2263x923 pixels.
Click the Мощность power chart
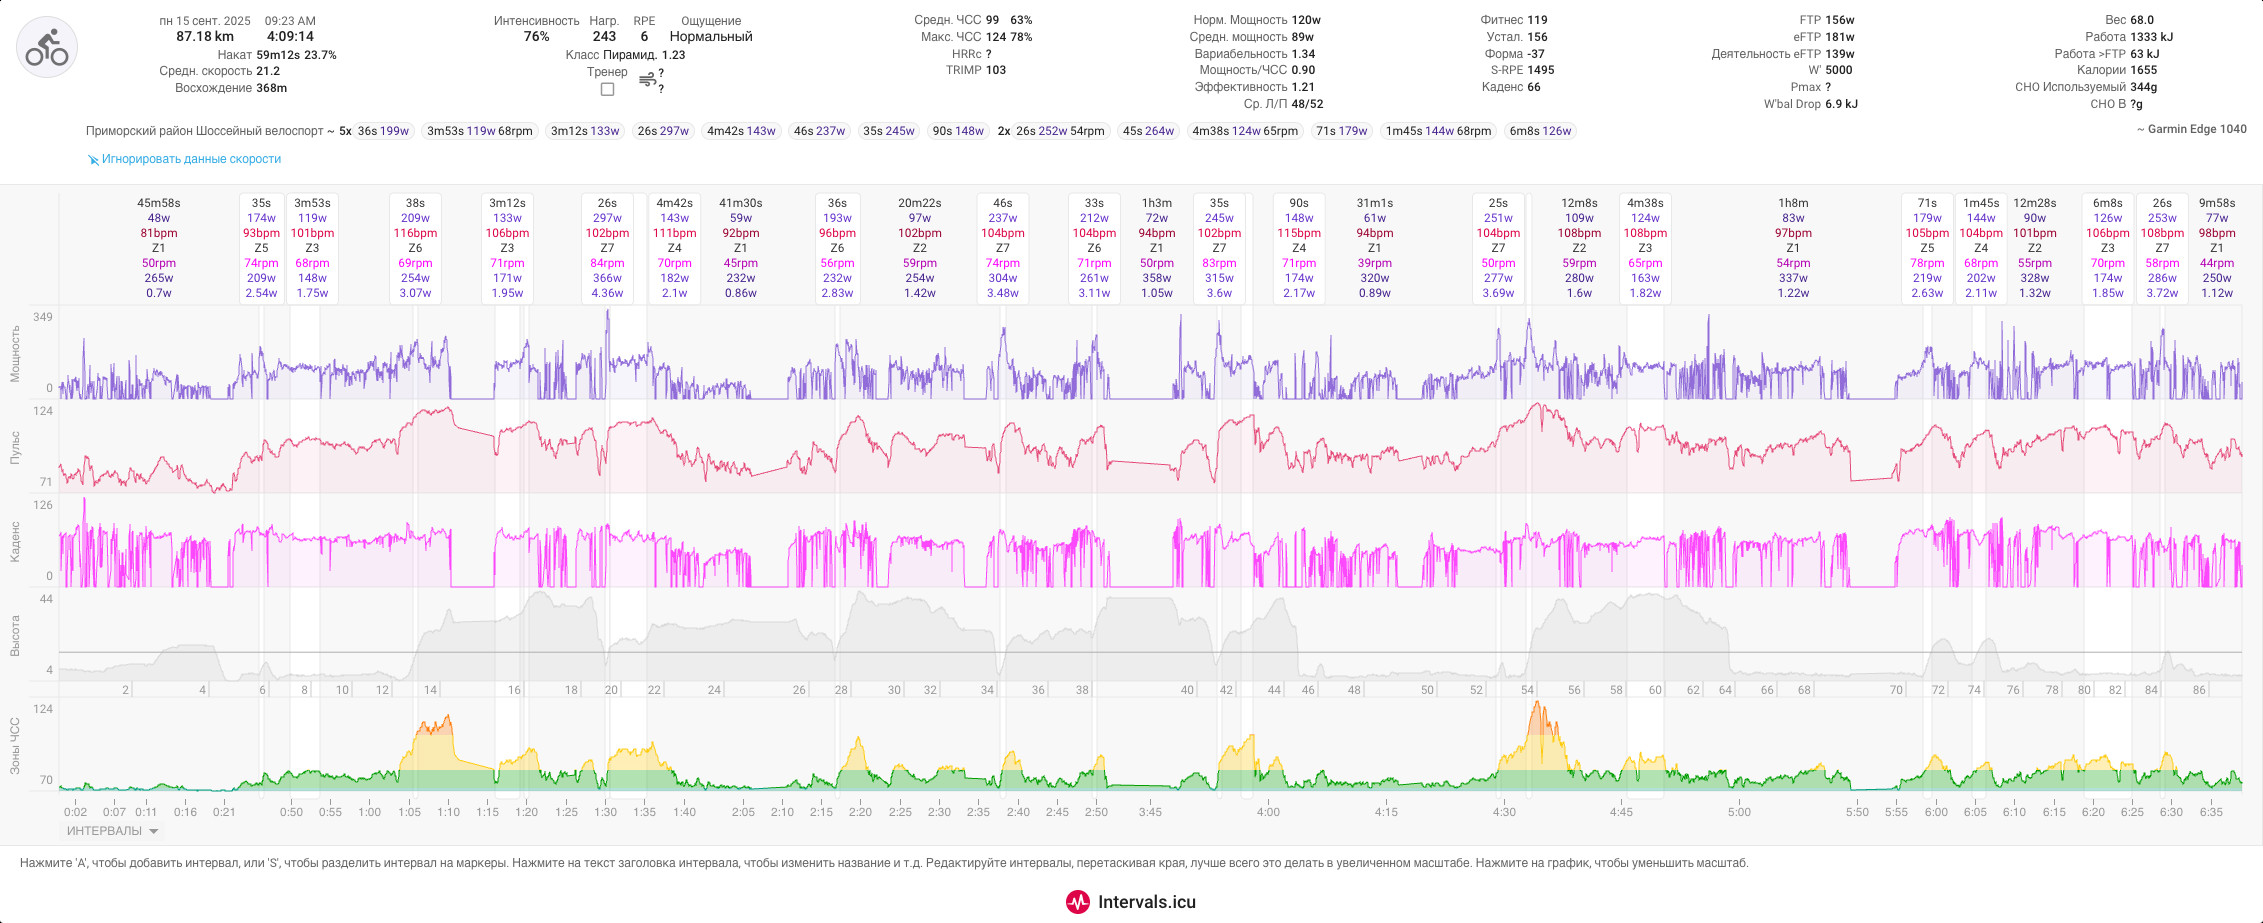tap(1150, 353)
